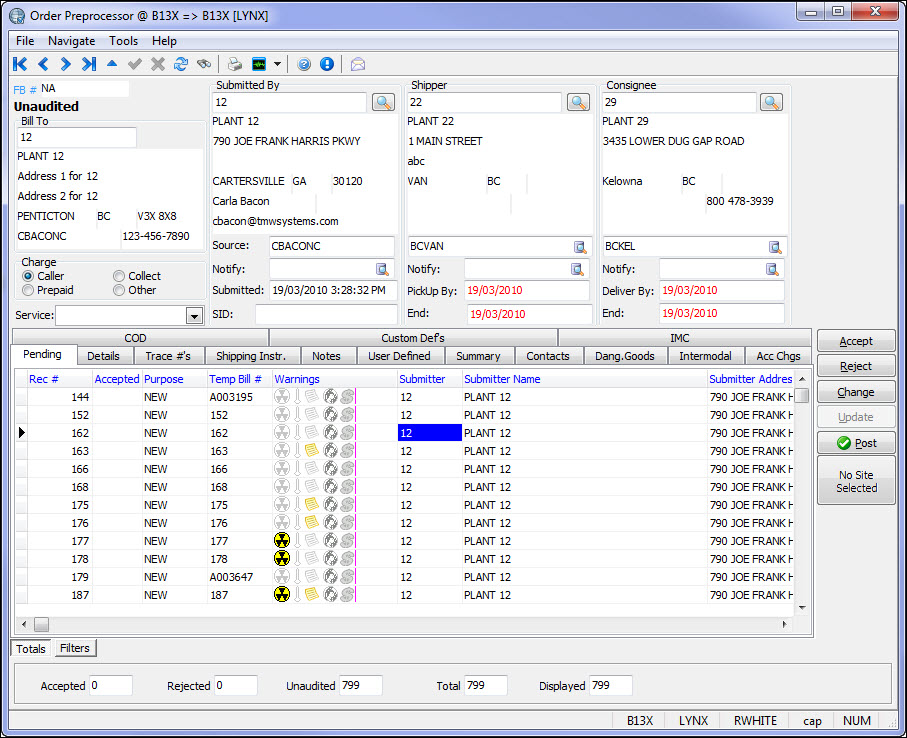Open Shipper lookup magnifier button
907x738 pixels.
pyautogui.click(x=578, y=102)
